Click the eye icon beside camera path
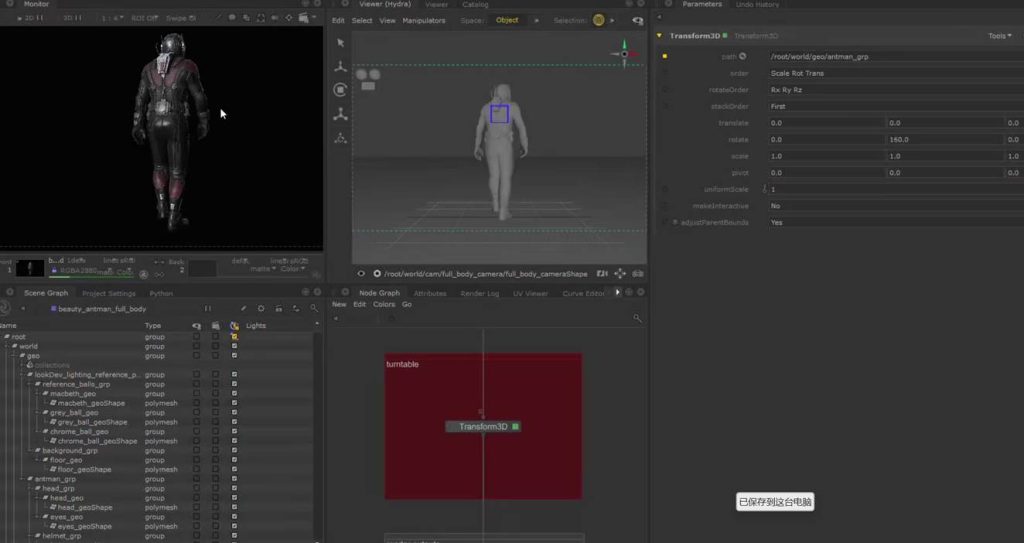 (362, 273)
